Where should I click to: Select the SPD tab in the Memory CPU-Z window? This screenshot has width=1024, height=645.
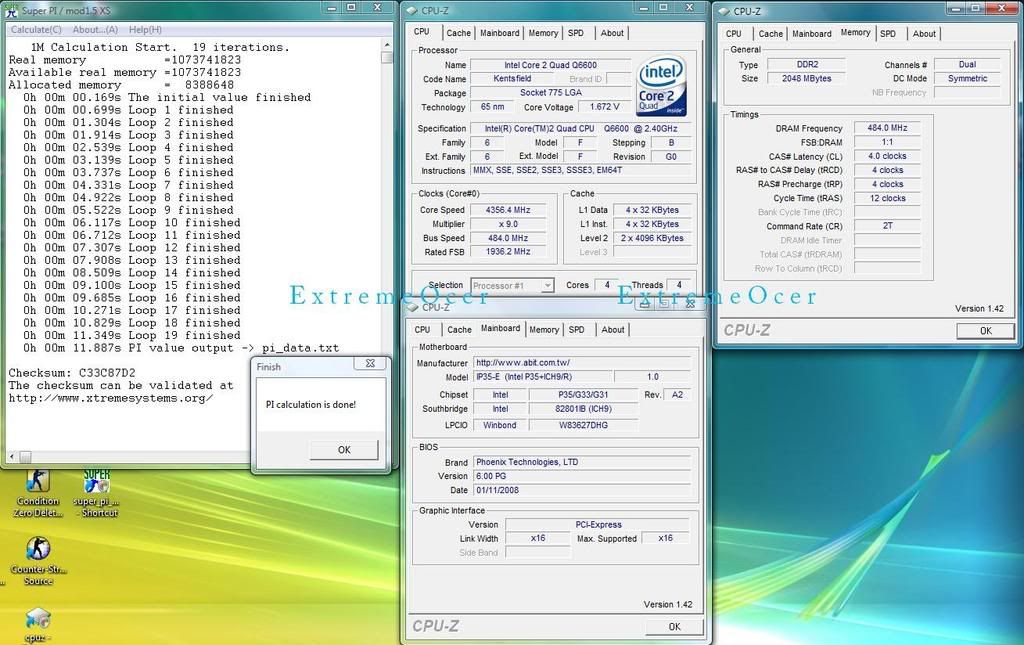click(888, 33)
